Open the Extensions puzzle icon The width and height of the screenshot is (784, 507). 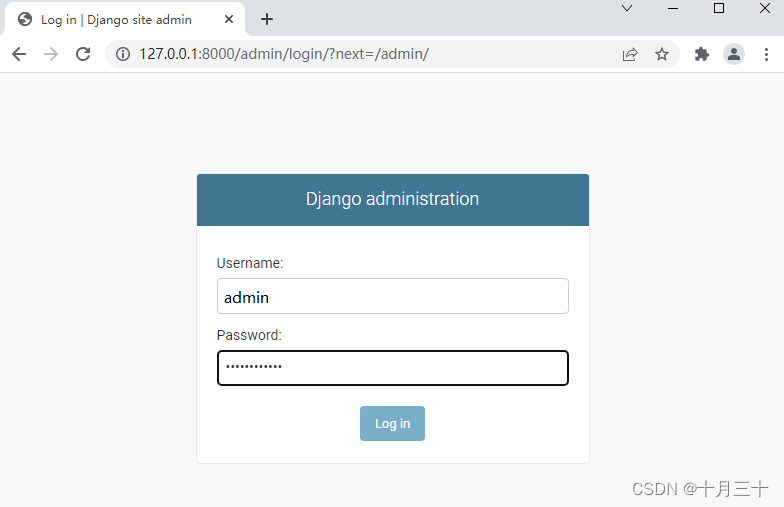click(702, 54)
